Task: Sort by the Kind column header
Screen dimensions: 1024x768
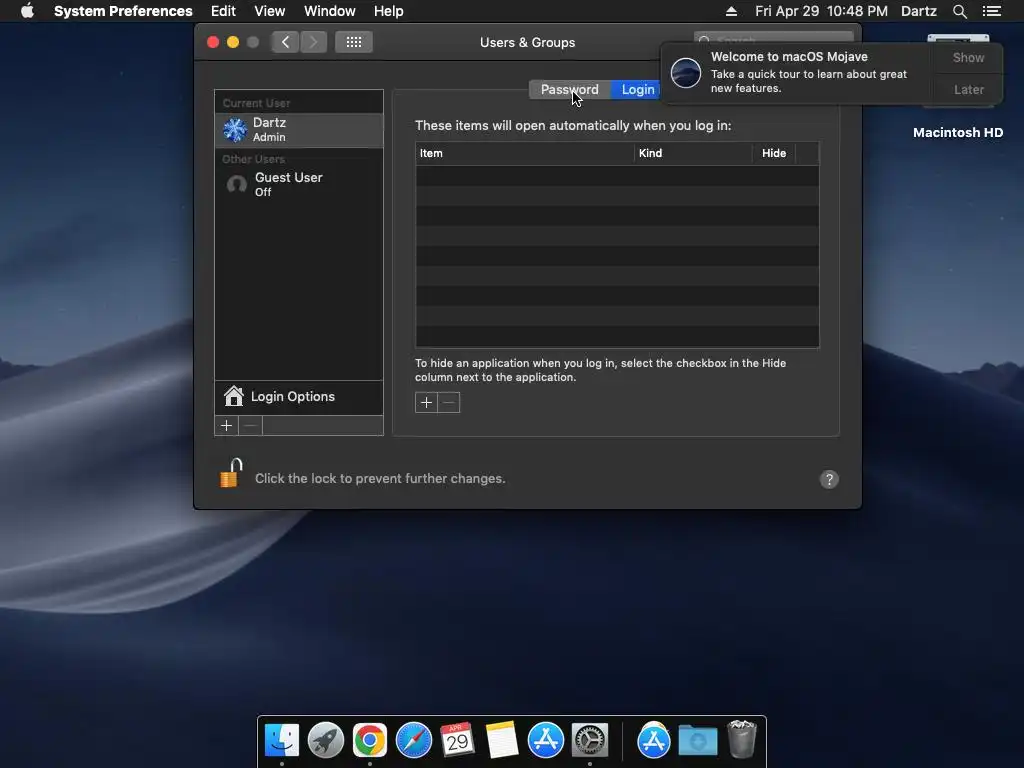Action: pos(693,153)
